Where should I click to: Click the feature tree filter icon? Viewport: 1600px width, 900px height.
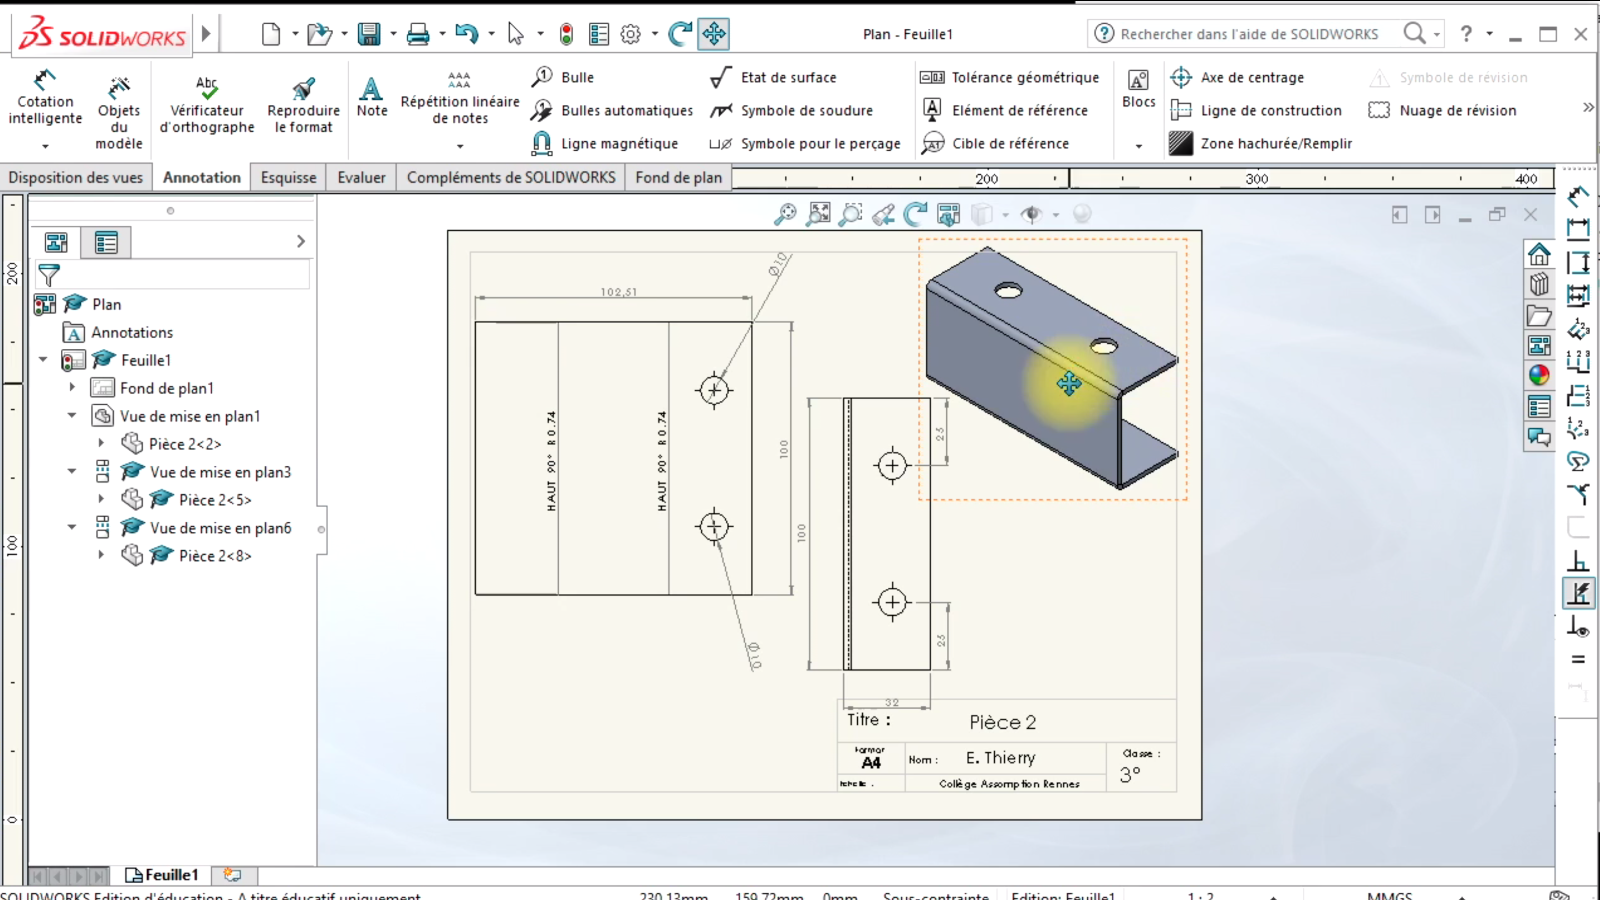coord(48,274)
